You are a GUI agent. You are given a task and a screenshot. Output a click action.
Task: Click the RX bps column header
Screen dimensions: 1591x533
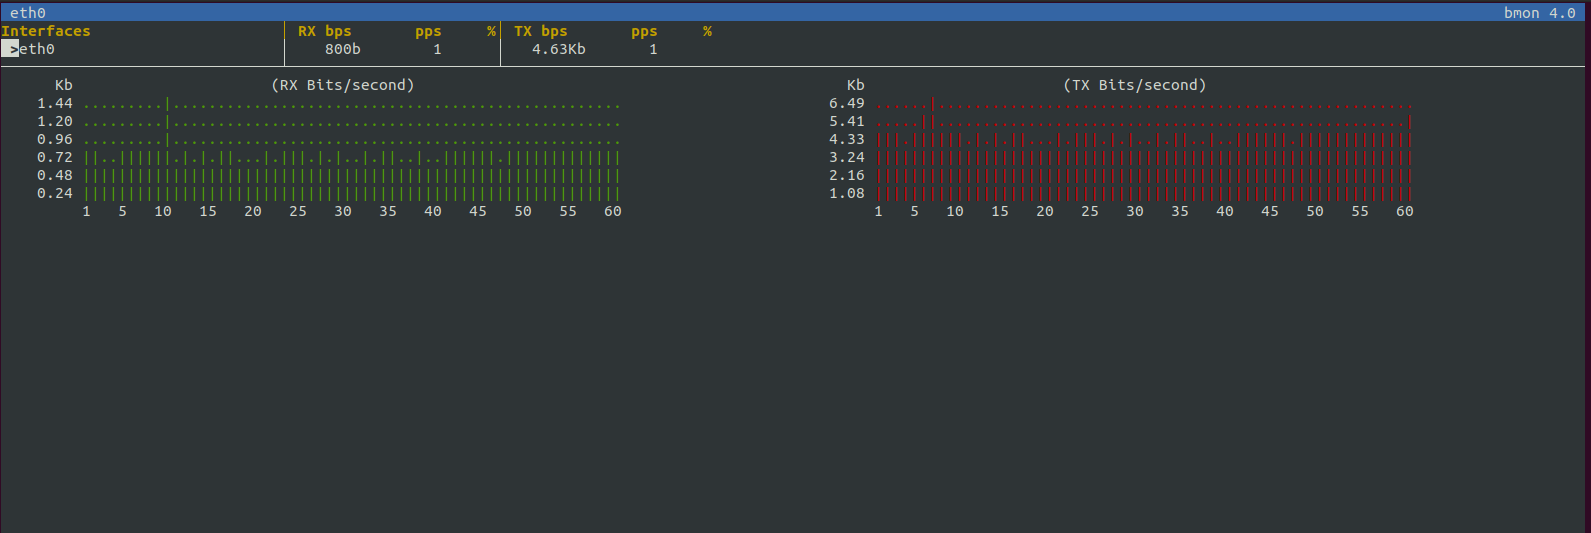coord(325,31)
